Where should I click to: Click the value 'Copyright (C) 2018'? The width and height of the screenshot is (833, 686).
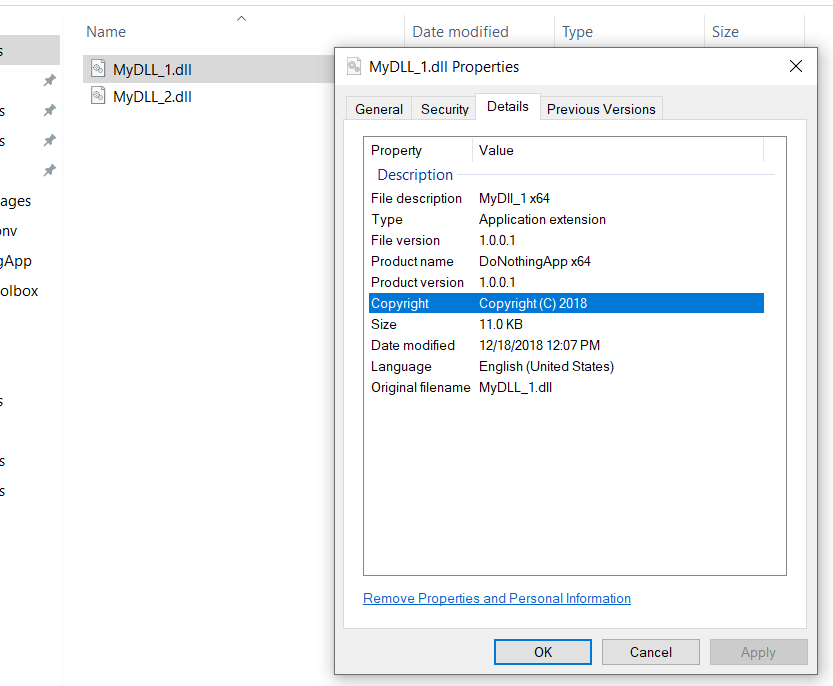click(533, 303)
